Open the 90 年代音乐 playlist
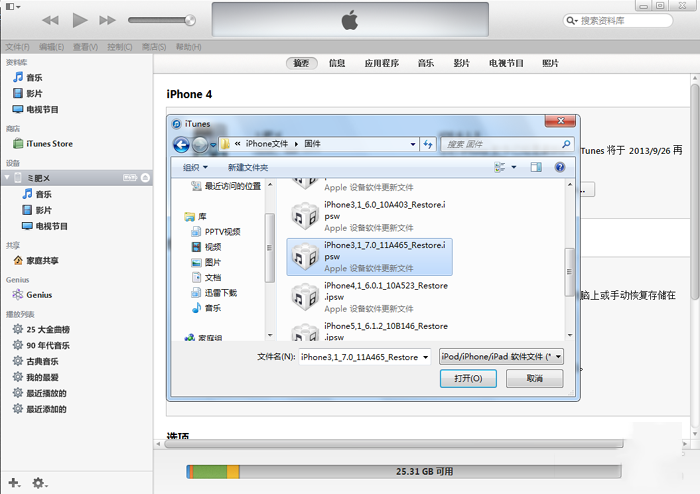 (48, 345)
